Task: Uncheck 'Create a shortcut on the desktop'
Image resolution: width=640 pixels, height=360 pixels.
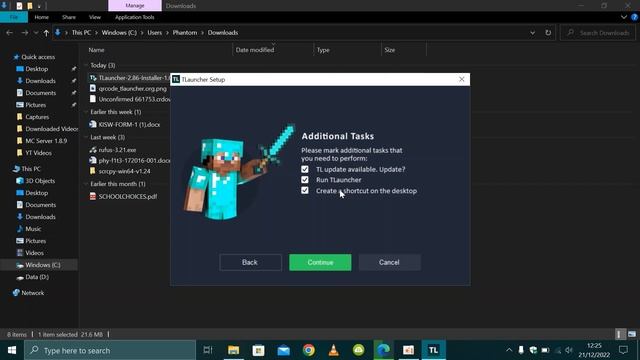Action: click(x=305, y=190)
